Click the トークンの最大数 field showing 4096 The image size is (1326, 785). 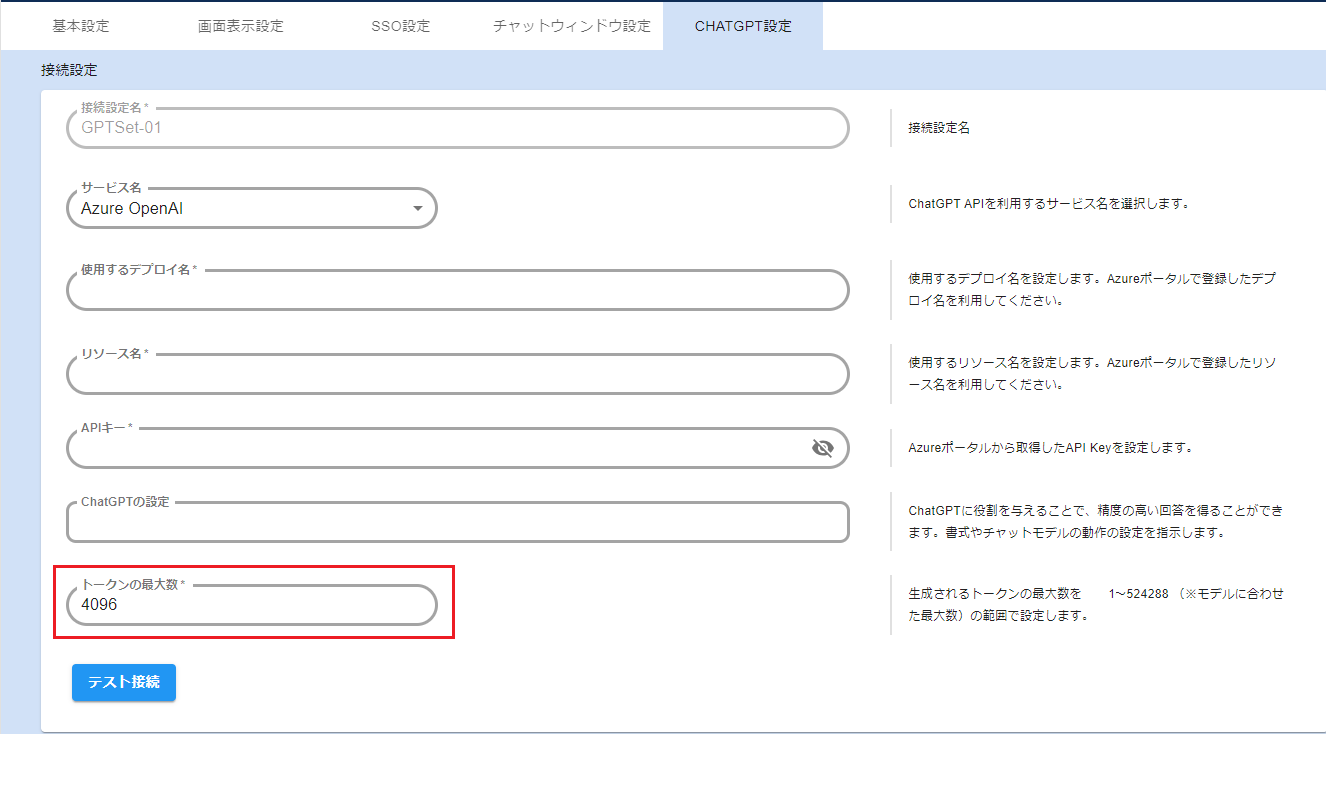pyautogui.click(x=251, y=605)
